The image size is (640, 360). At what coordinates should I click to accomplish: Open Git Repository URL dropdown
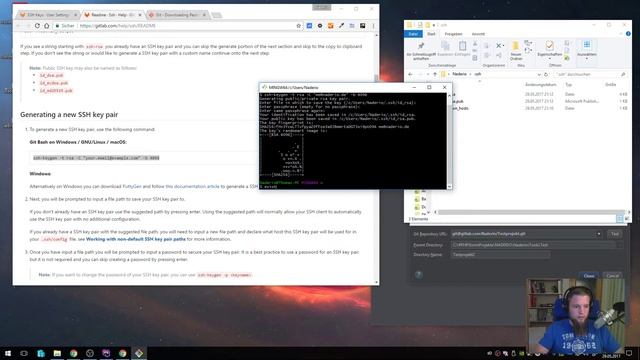pos(599,234)
